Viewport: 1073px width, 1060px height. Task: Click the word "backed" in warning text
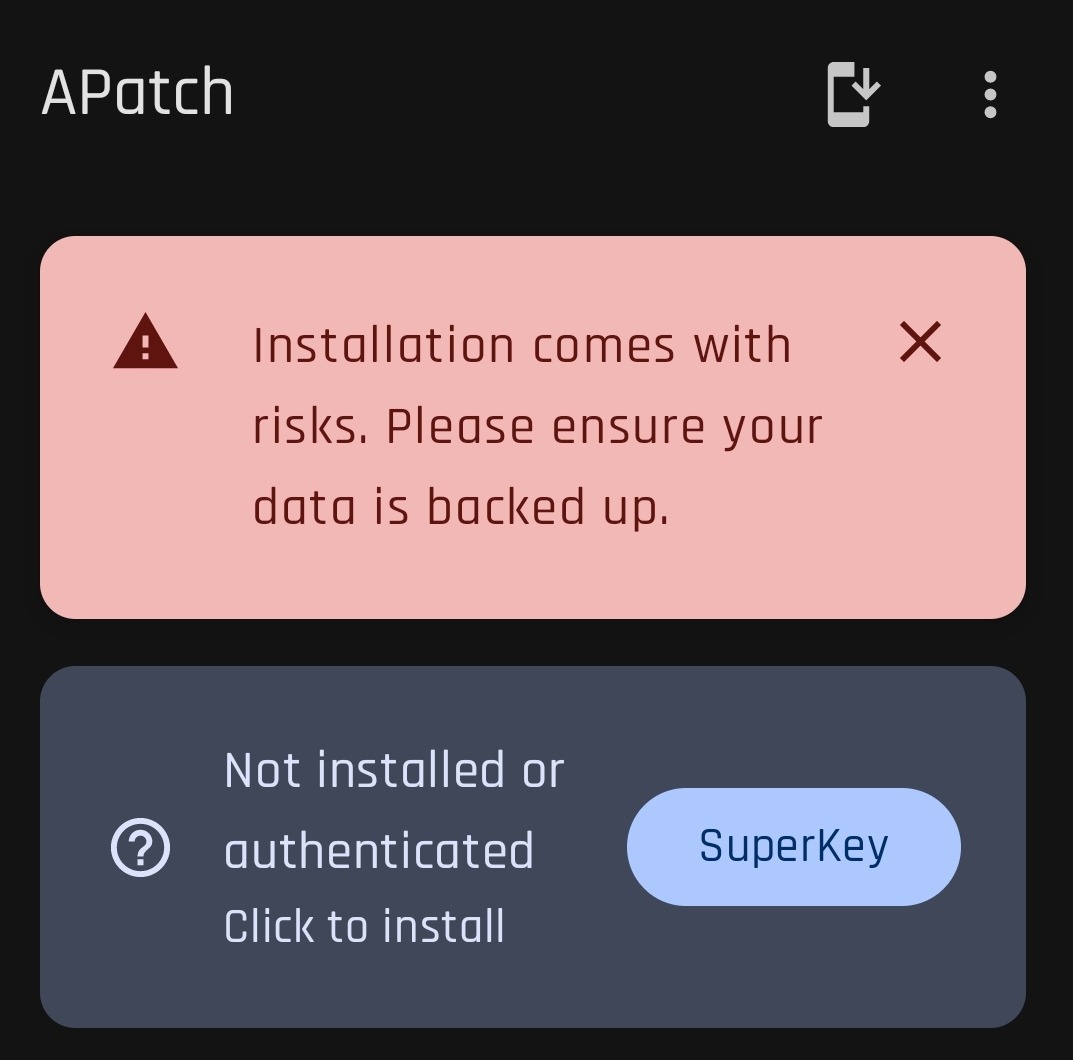(506, 507)
